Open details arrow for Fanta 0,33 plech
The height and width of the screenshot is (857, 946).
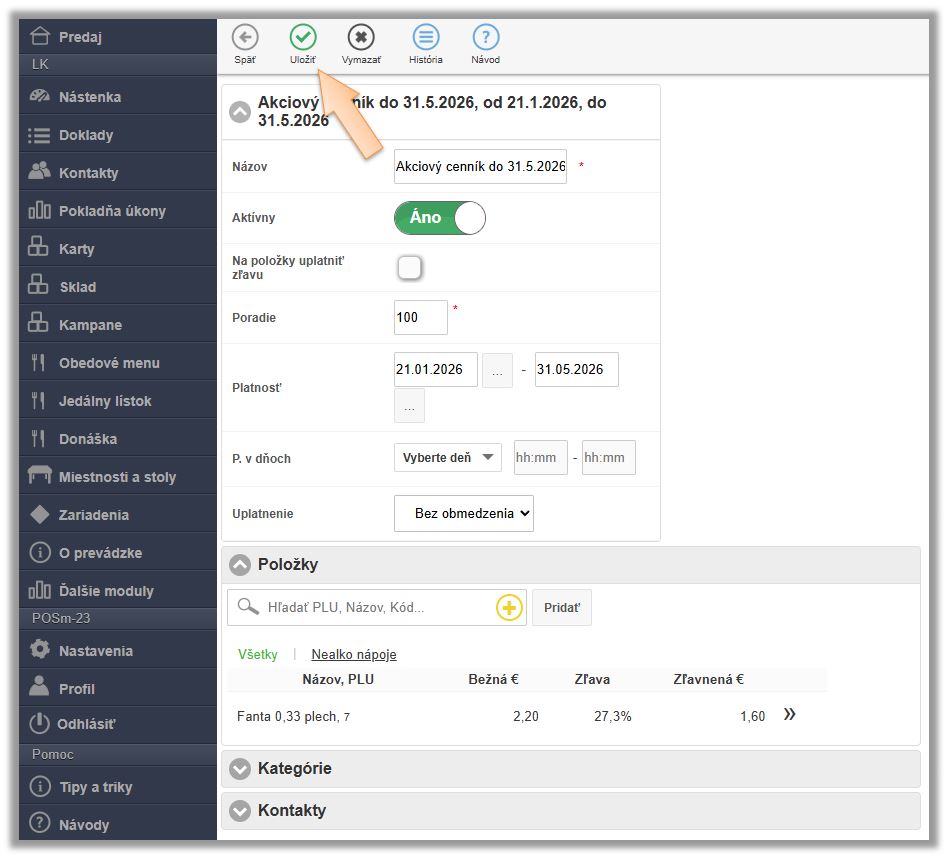pos(789,715)
